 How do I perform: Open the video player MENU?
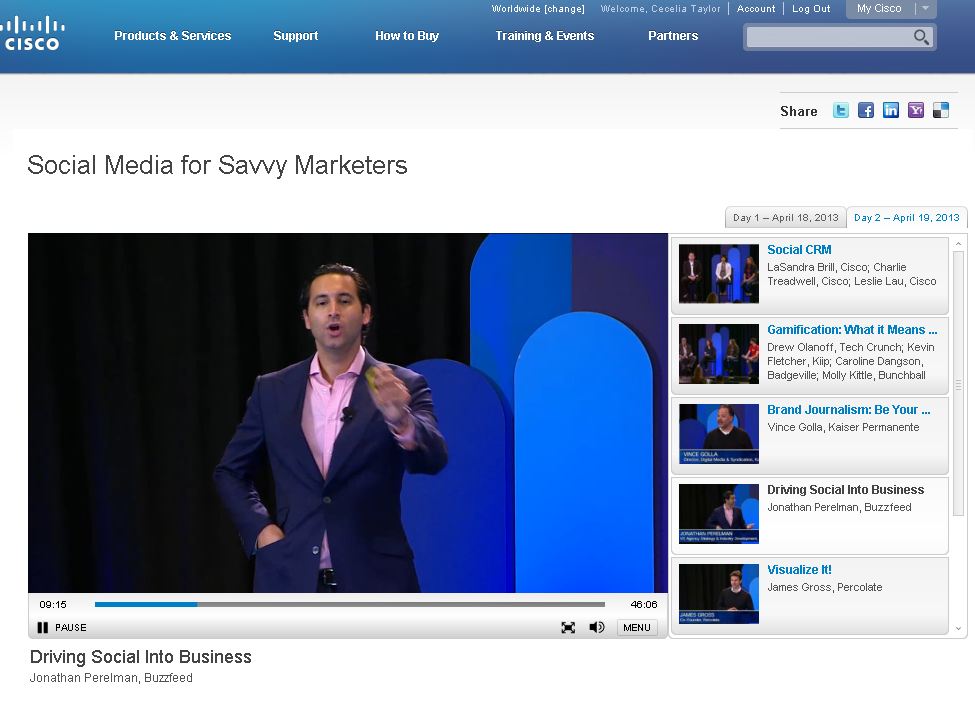[x=637, y=627]
